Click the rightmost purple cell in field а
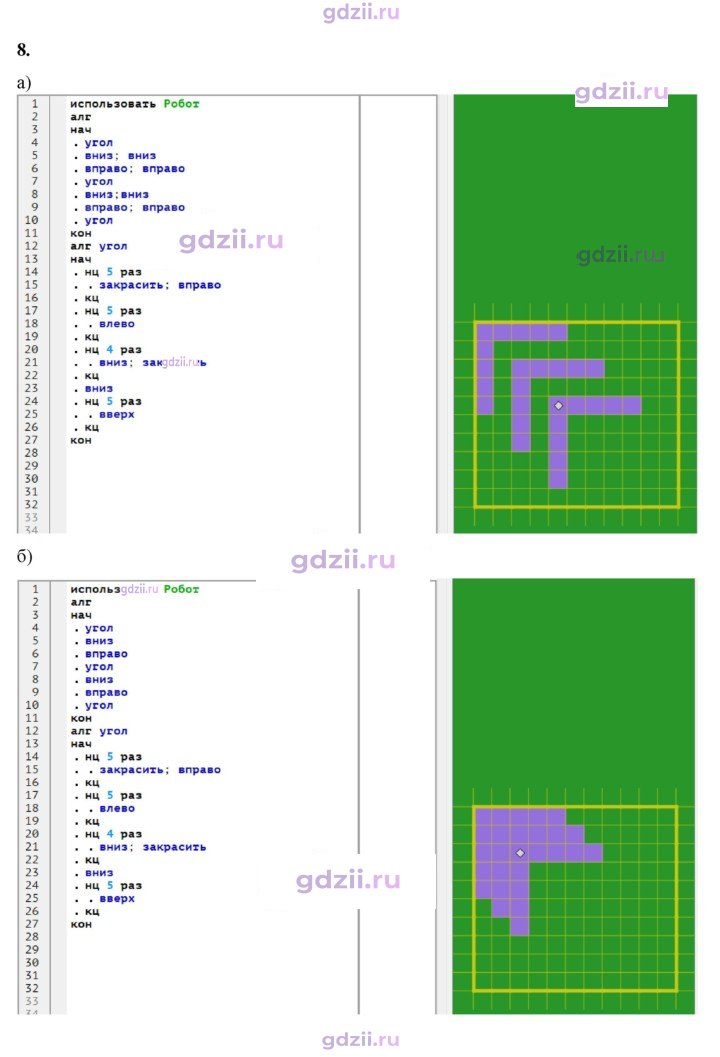The width and height of the screenshot is (720, 1057). [632, 405]
